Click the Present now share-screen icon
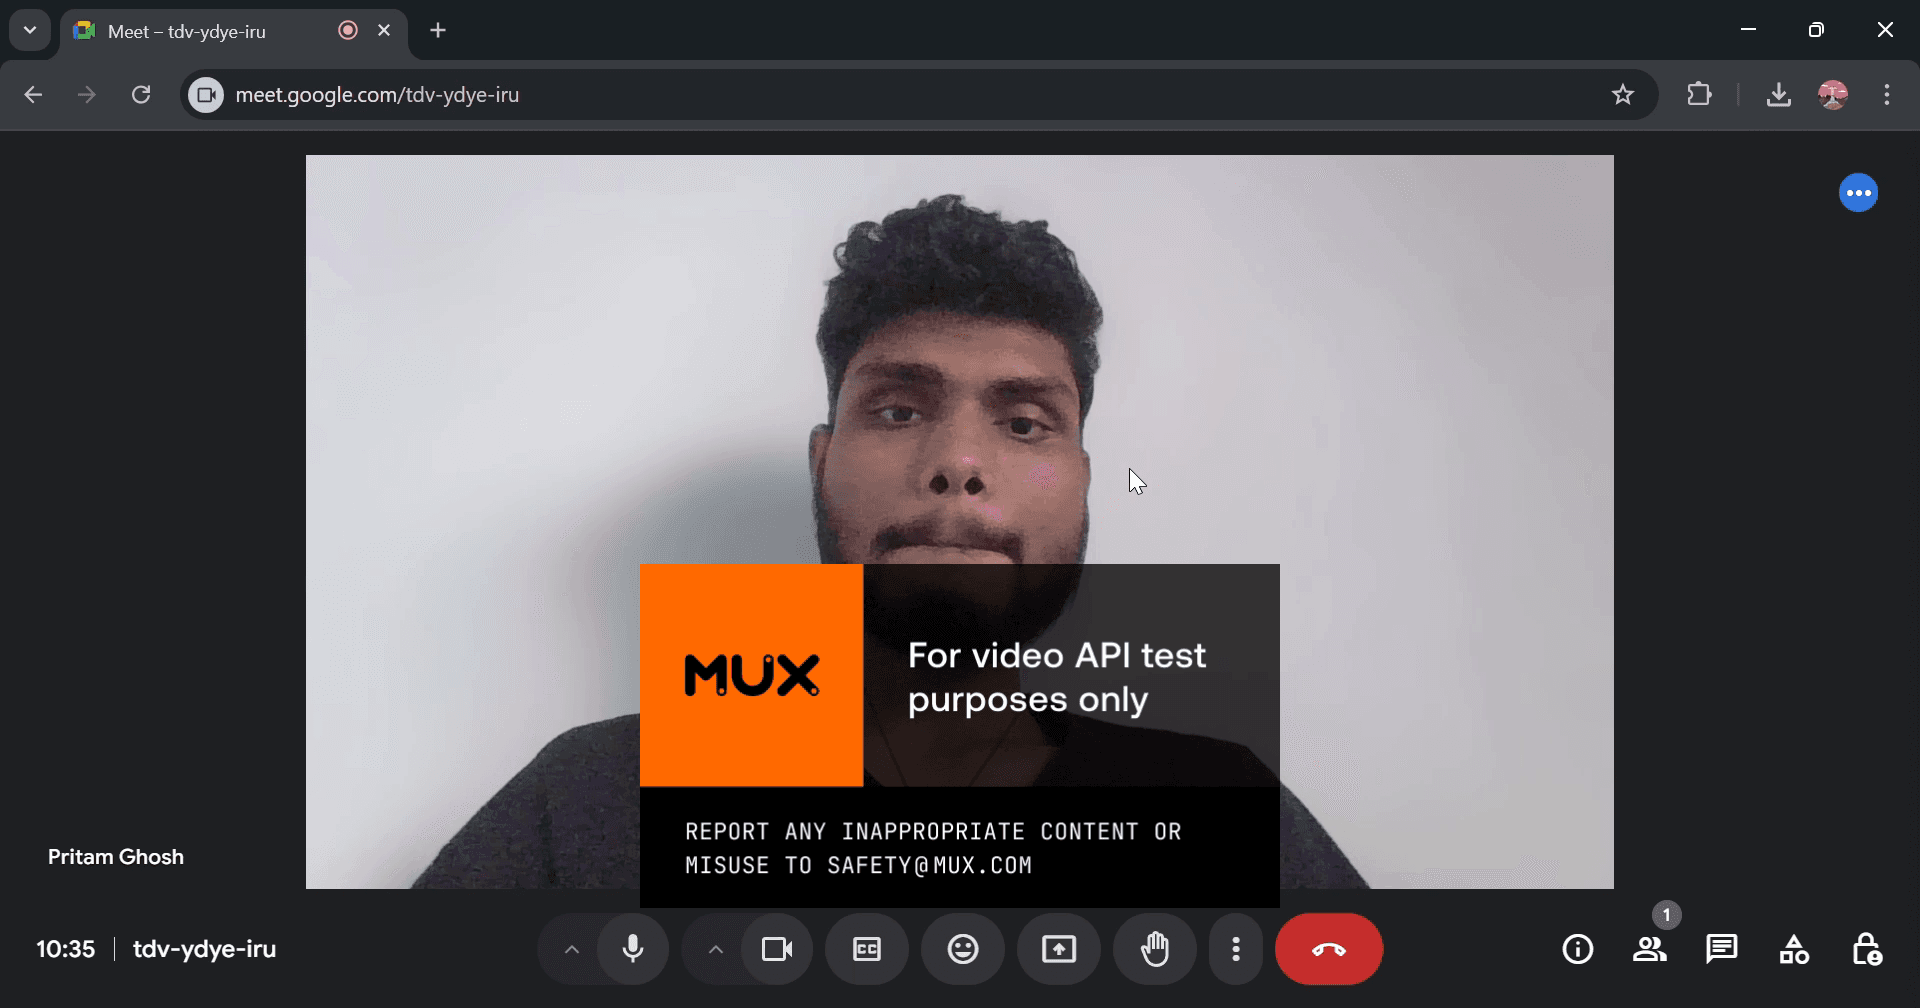 pos(1059,949)
